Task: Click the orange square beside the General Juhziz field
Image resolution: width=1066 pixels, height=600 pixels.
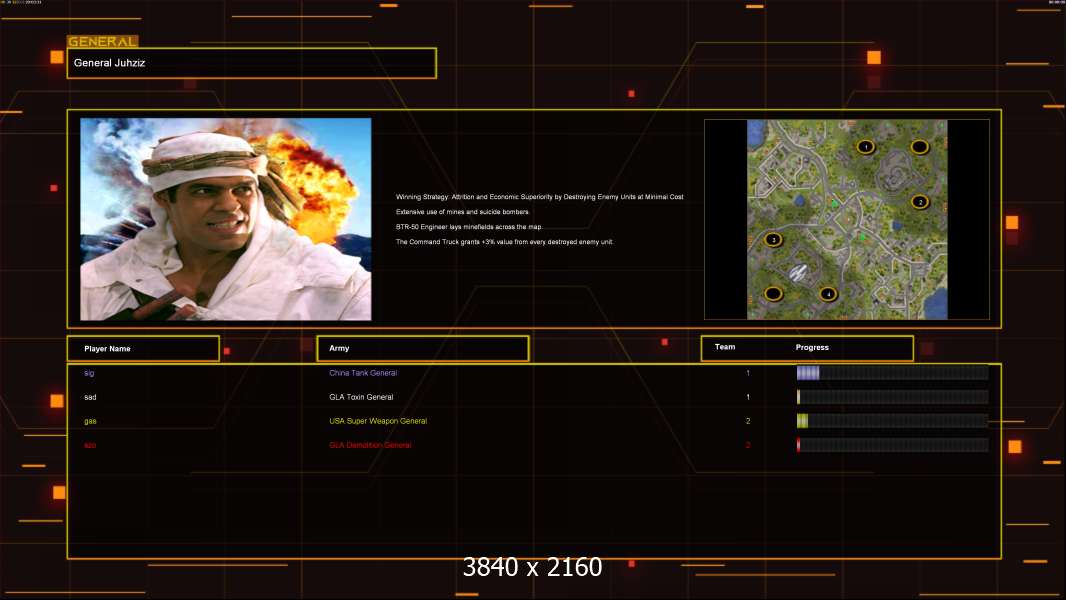Action: click(57, 57)
